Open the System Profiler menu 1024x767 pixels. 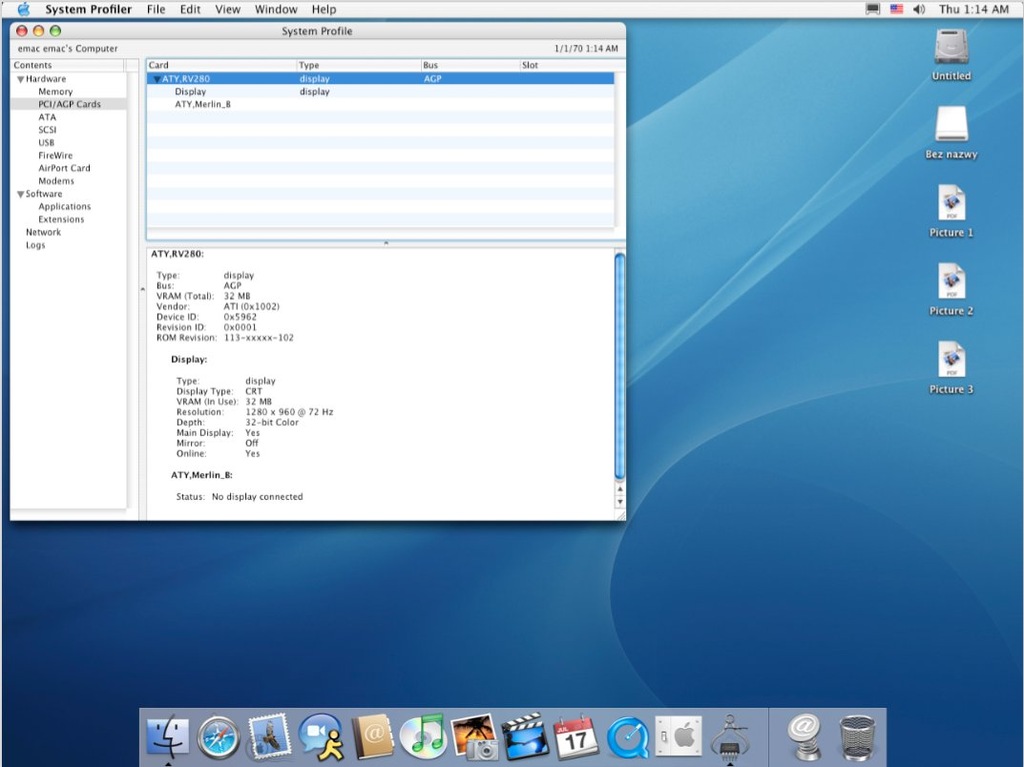[x=88, y=9]
